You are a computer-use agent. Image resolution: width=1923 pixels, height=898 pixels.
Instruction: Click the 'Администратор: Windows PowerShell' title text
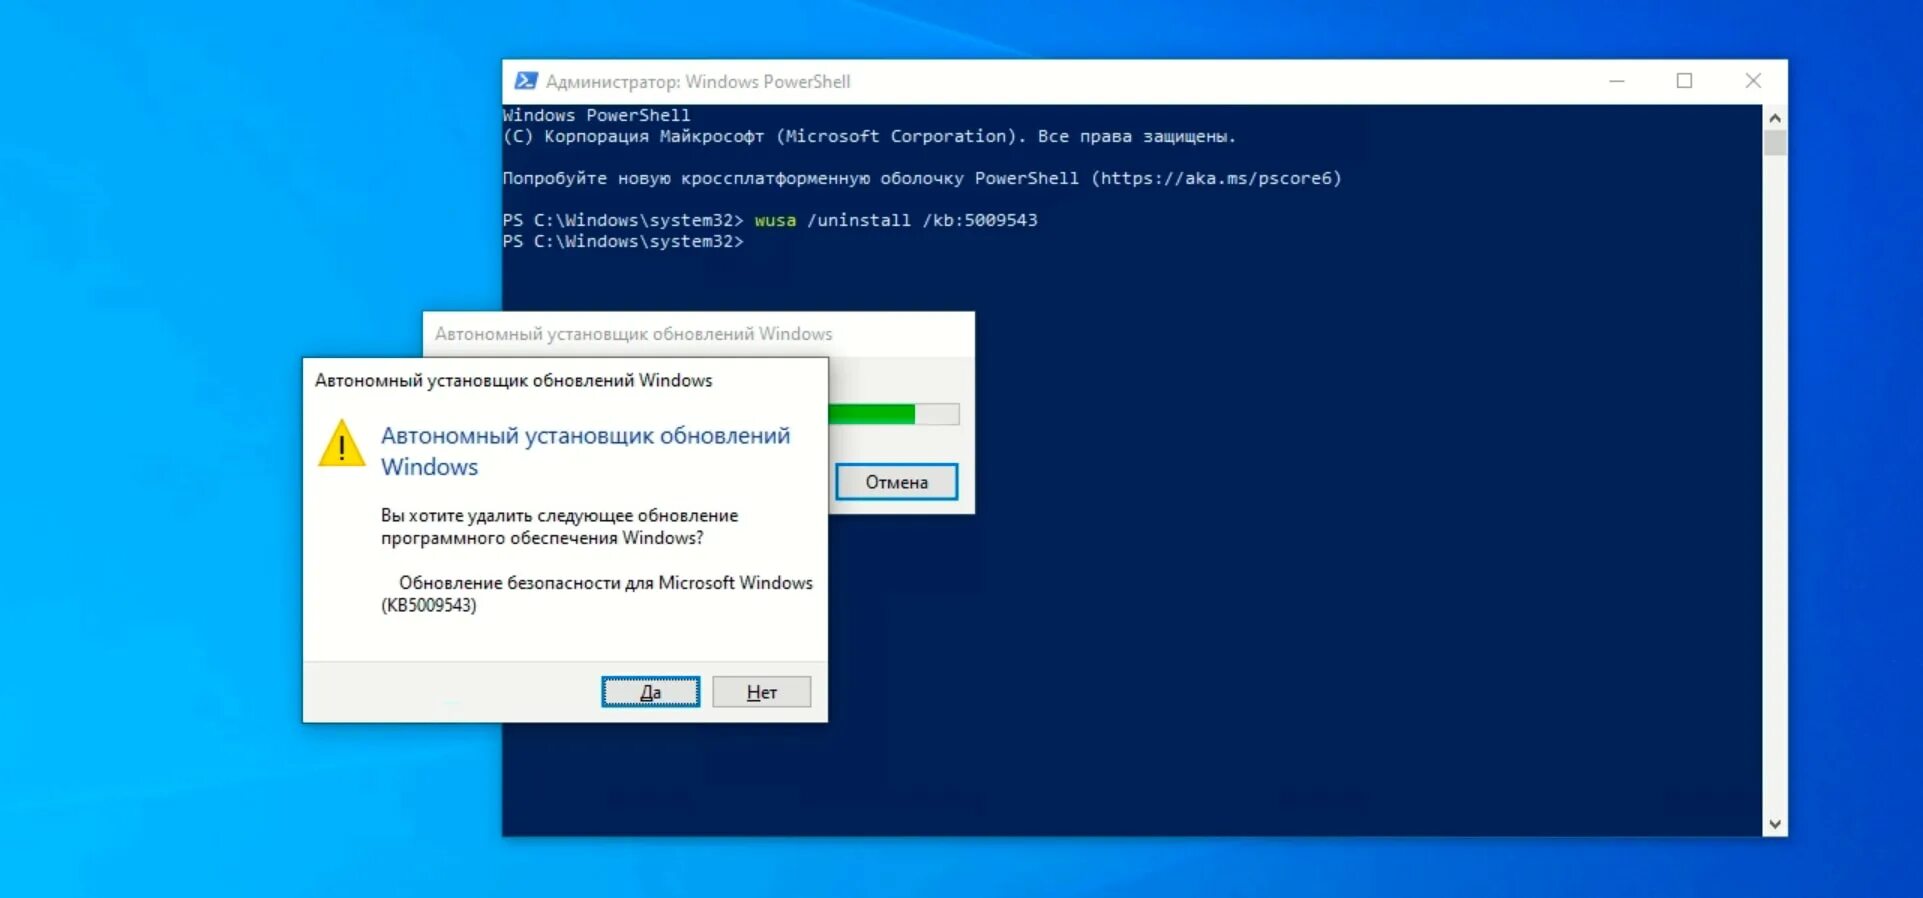click(x=698, y=81)
